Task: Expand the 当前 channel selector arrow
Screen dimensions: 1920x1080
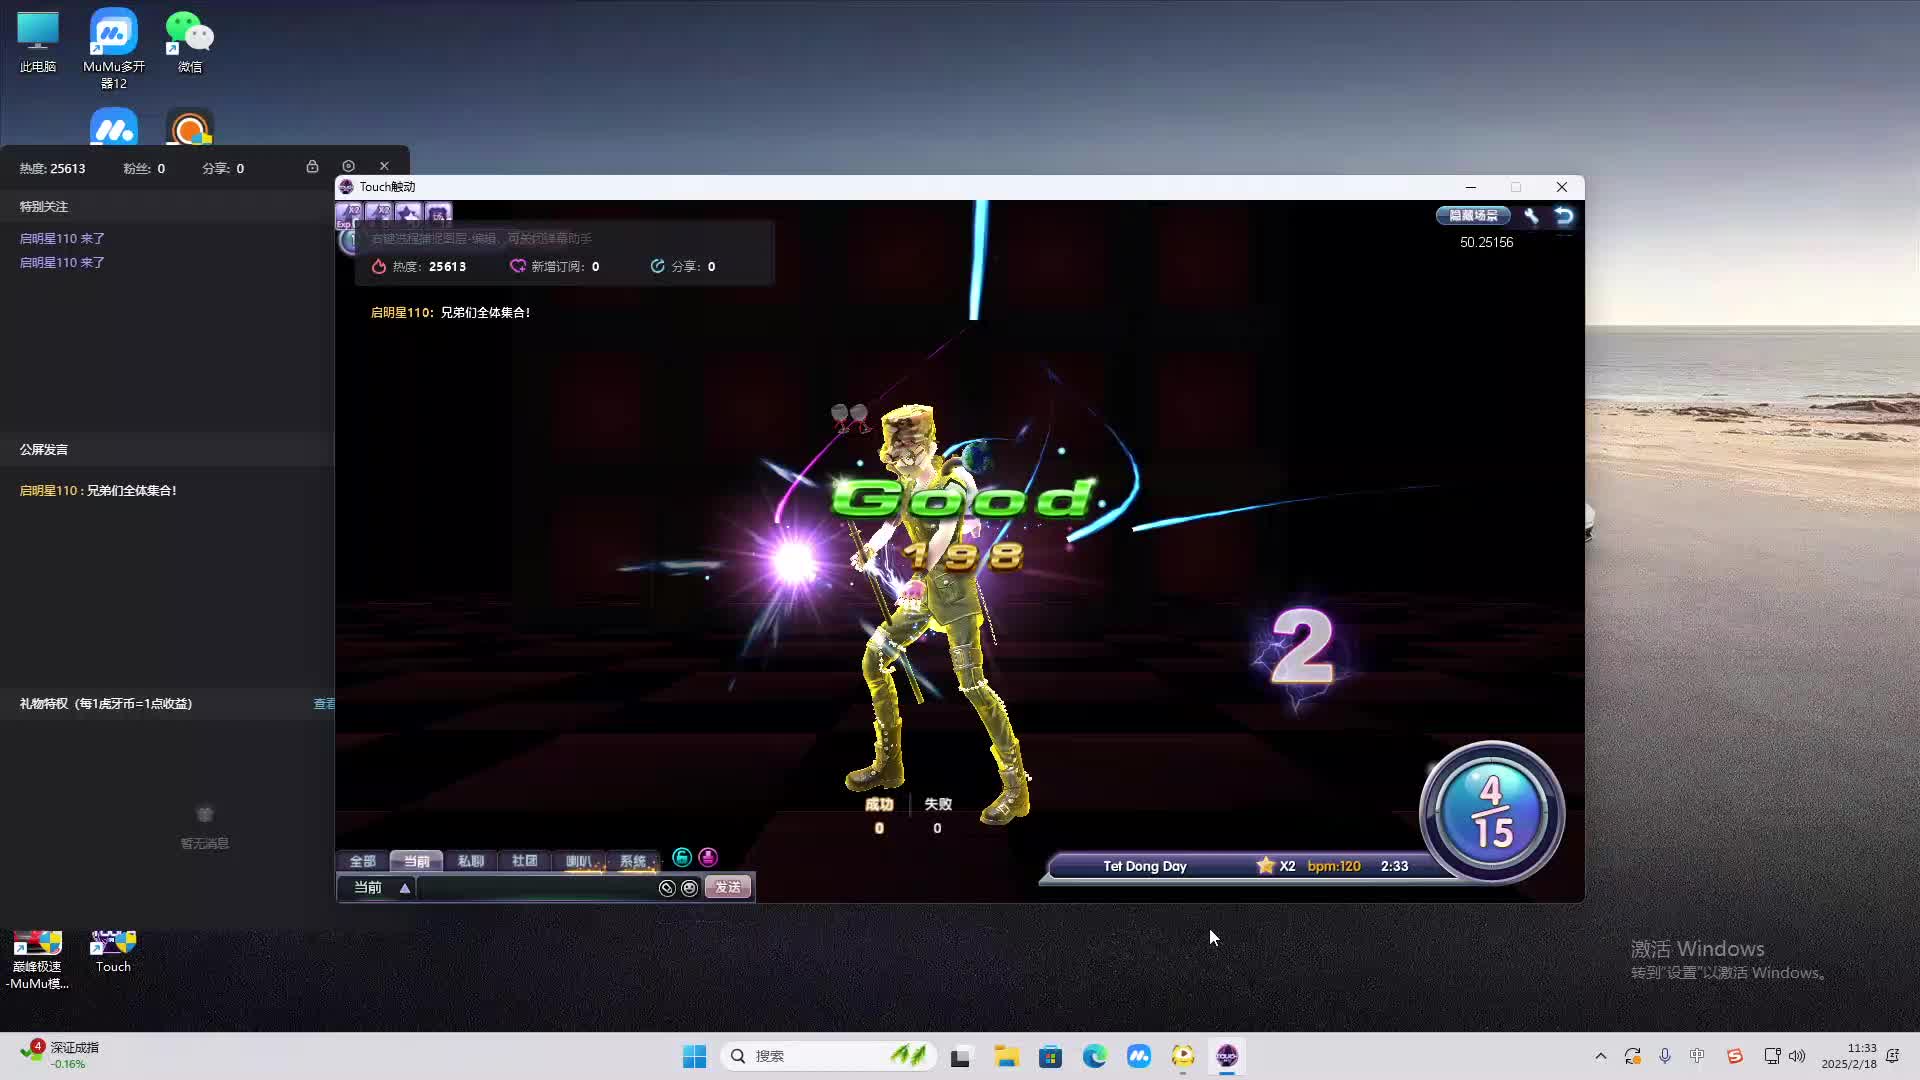Action: [x=405, y=888]
